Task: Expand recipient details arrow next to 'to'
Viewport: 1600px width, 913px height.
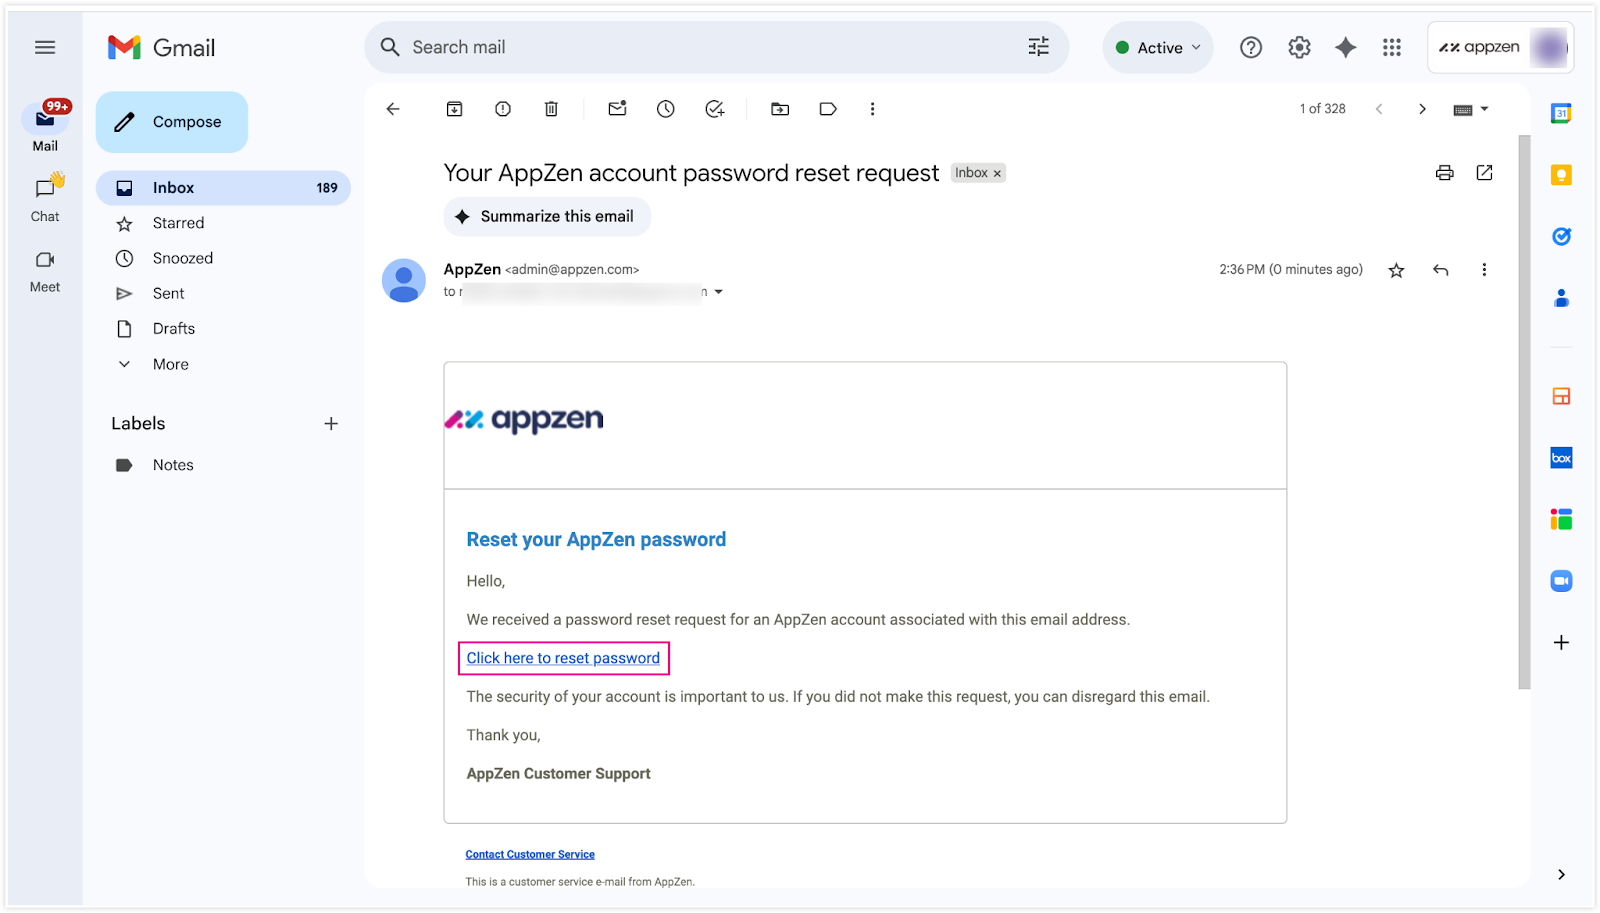Action: (718, 292)
